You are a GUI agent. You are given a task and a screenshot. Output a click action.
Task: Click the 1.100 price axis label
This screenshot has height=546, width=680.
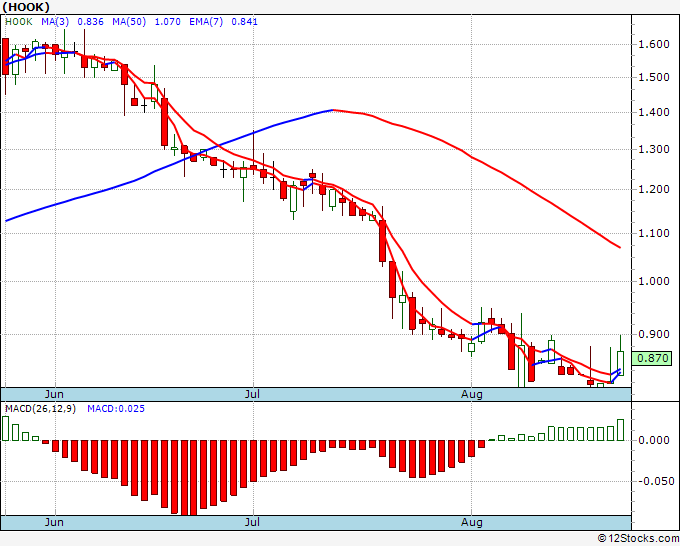point(654,233)
